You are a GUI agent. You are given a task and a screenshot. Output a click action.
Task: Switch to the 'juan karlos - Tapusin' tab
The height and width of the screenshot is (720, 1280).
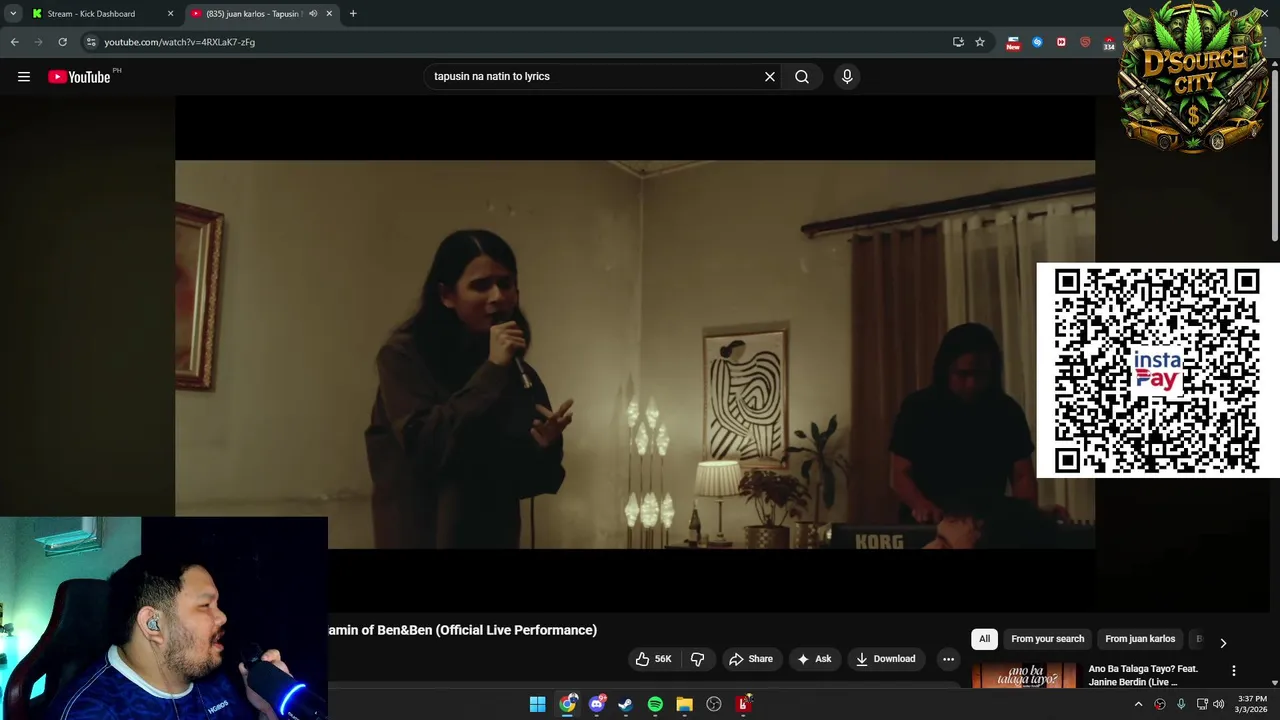[x=252, y=14]
